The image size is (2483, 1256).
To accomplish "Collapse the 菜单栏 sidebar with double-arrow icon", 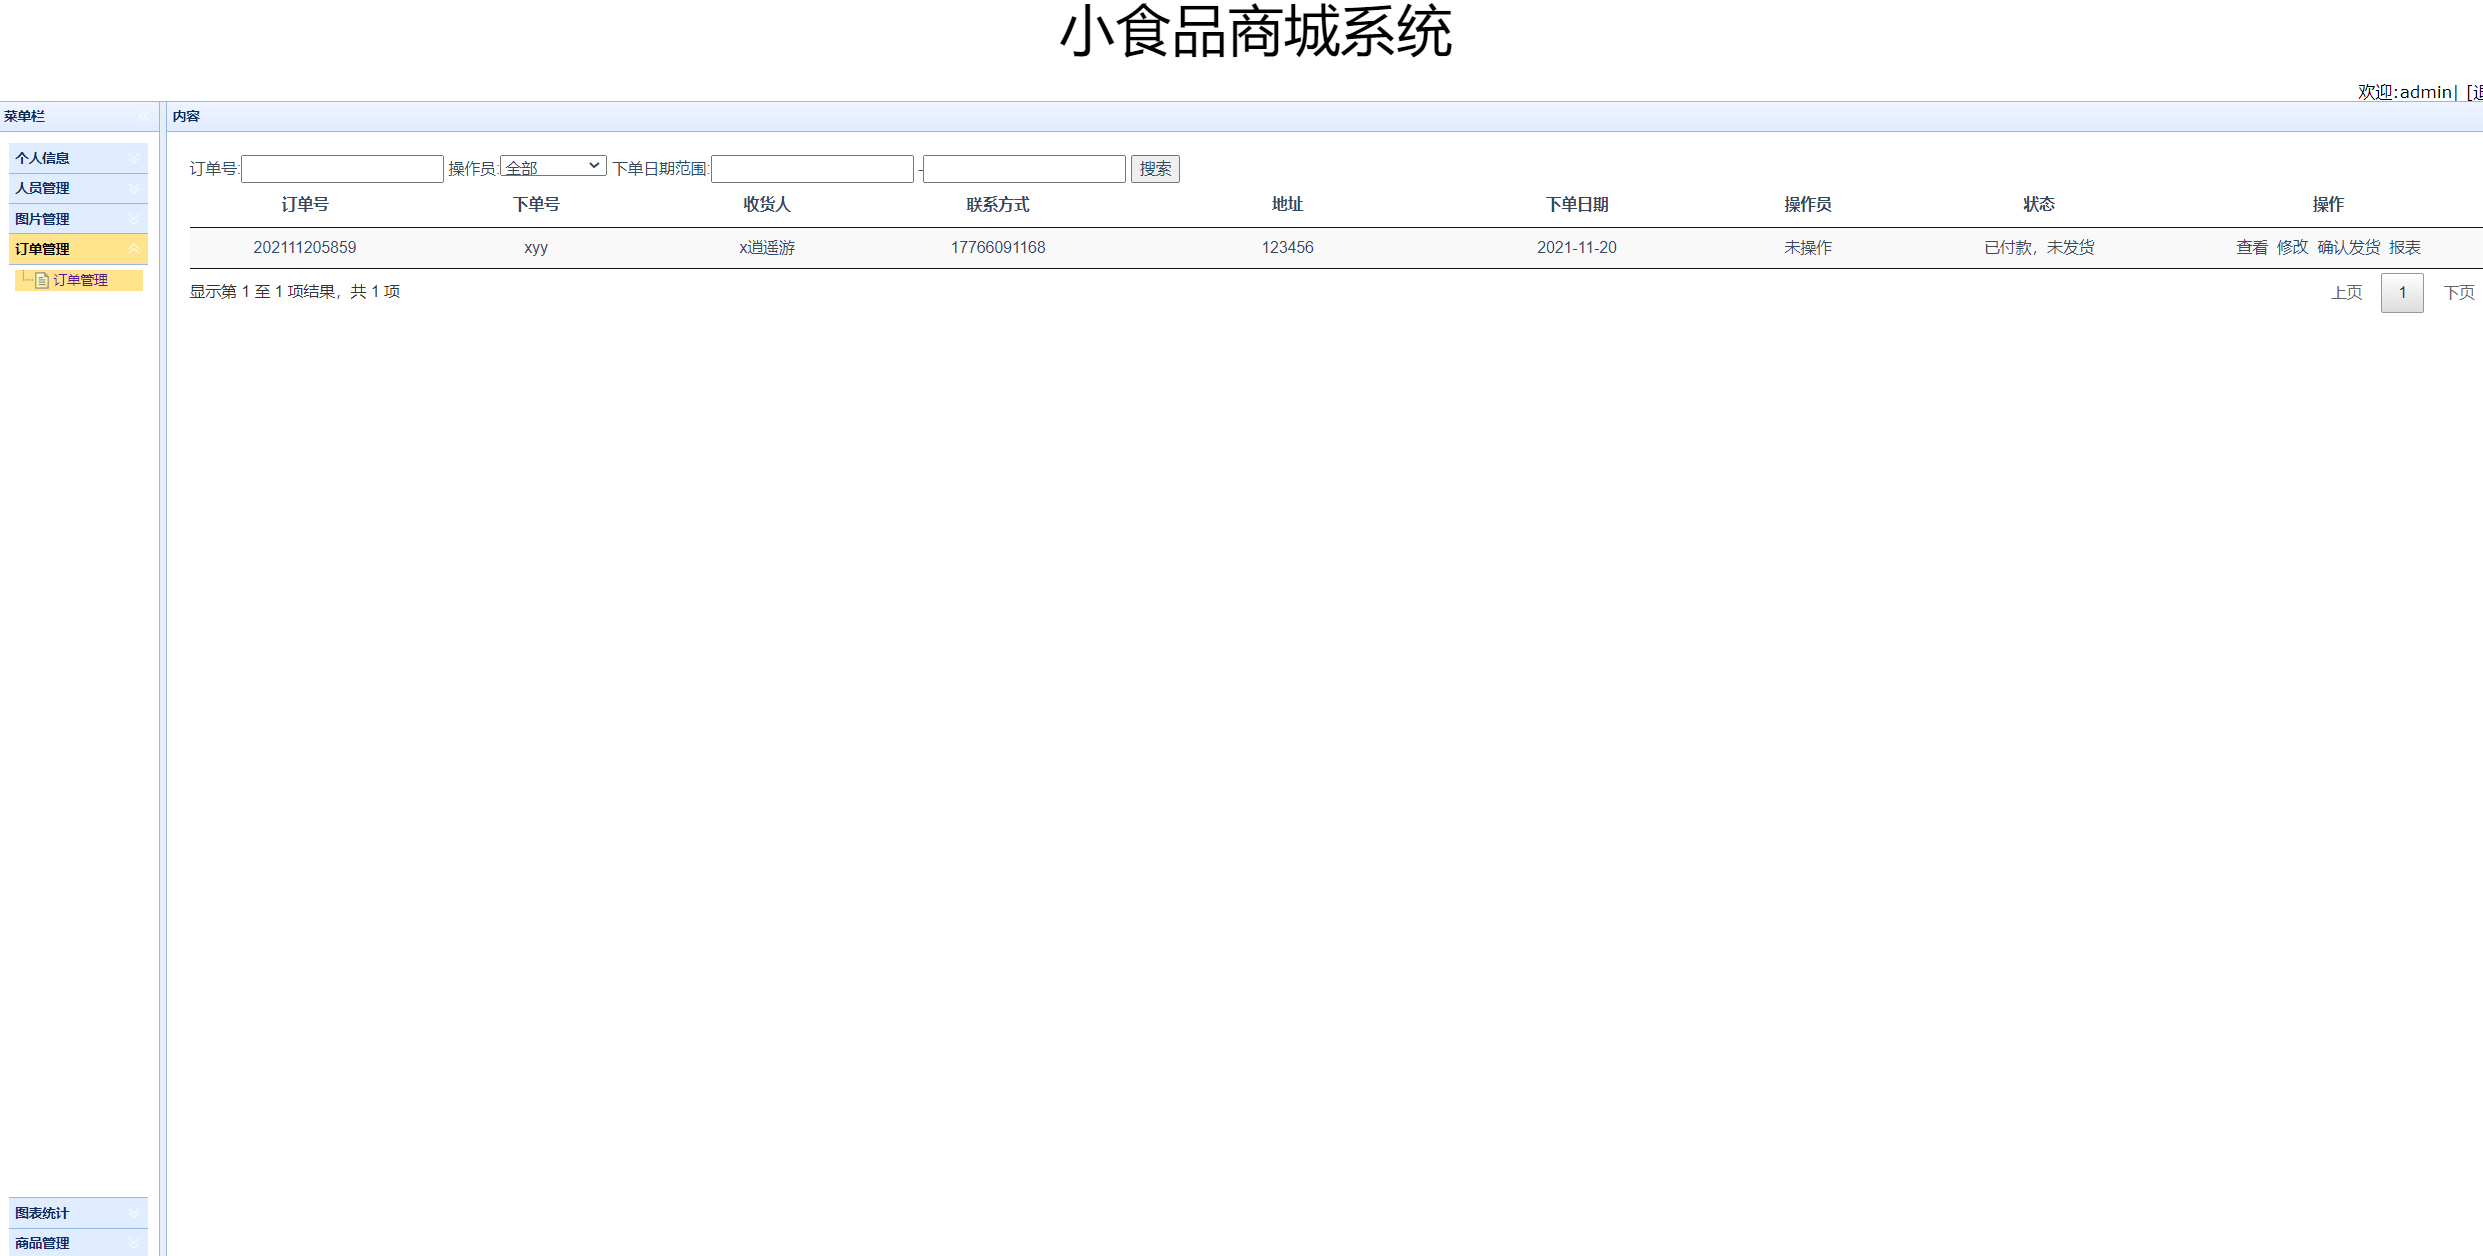I will pyautogui.click(x=143, y=116).
